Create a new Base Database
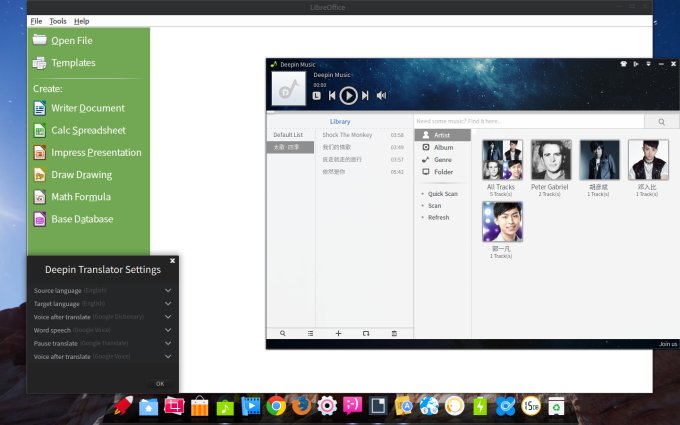Screen dimensions: 680x425 pyautogui.click(x=73, y=219)
